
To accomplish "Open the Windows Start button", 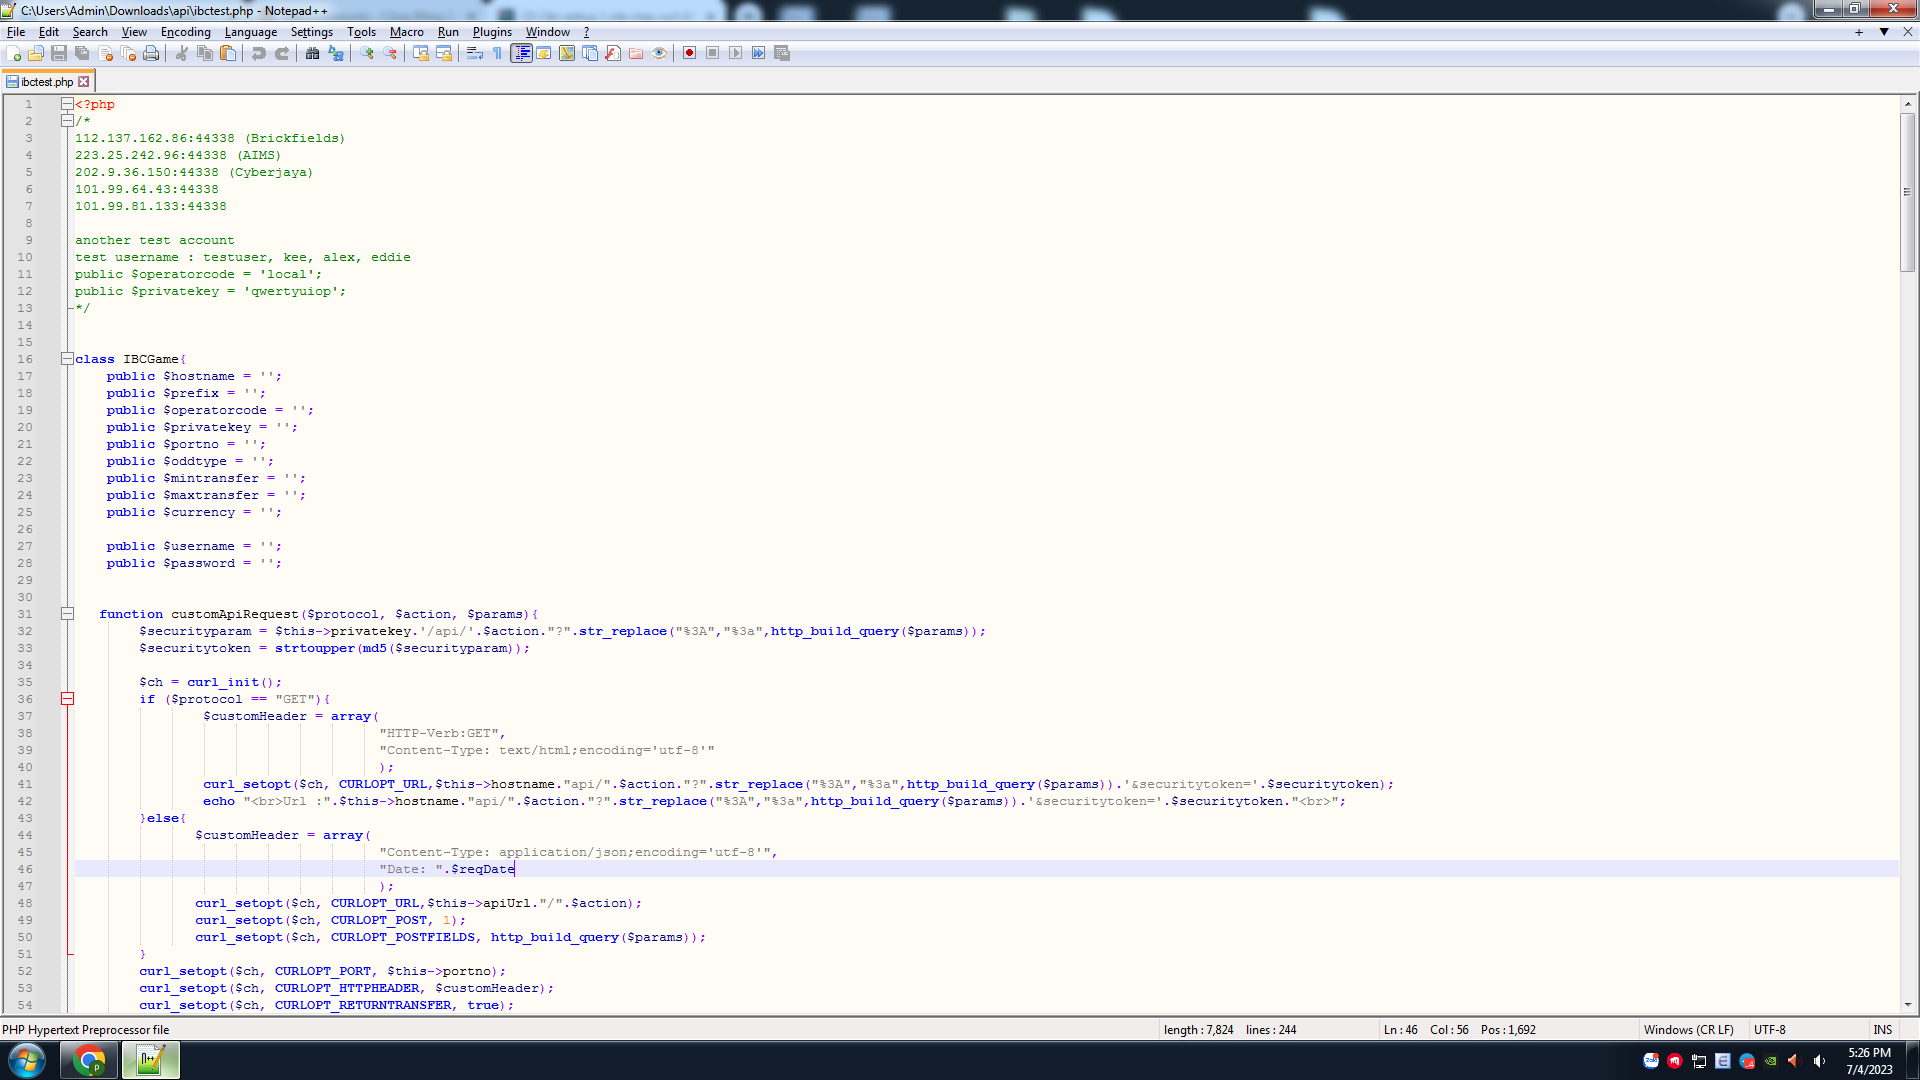I will (x=27, y=1060).
